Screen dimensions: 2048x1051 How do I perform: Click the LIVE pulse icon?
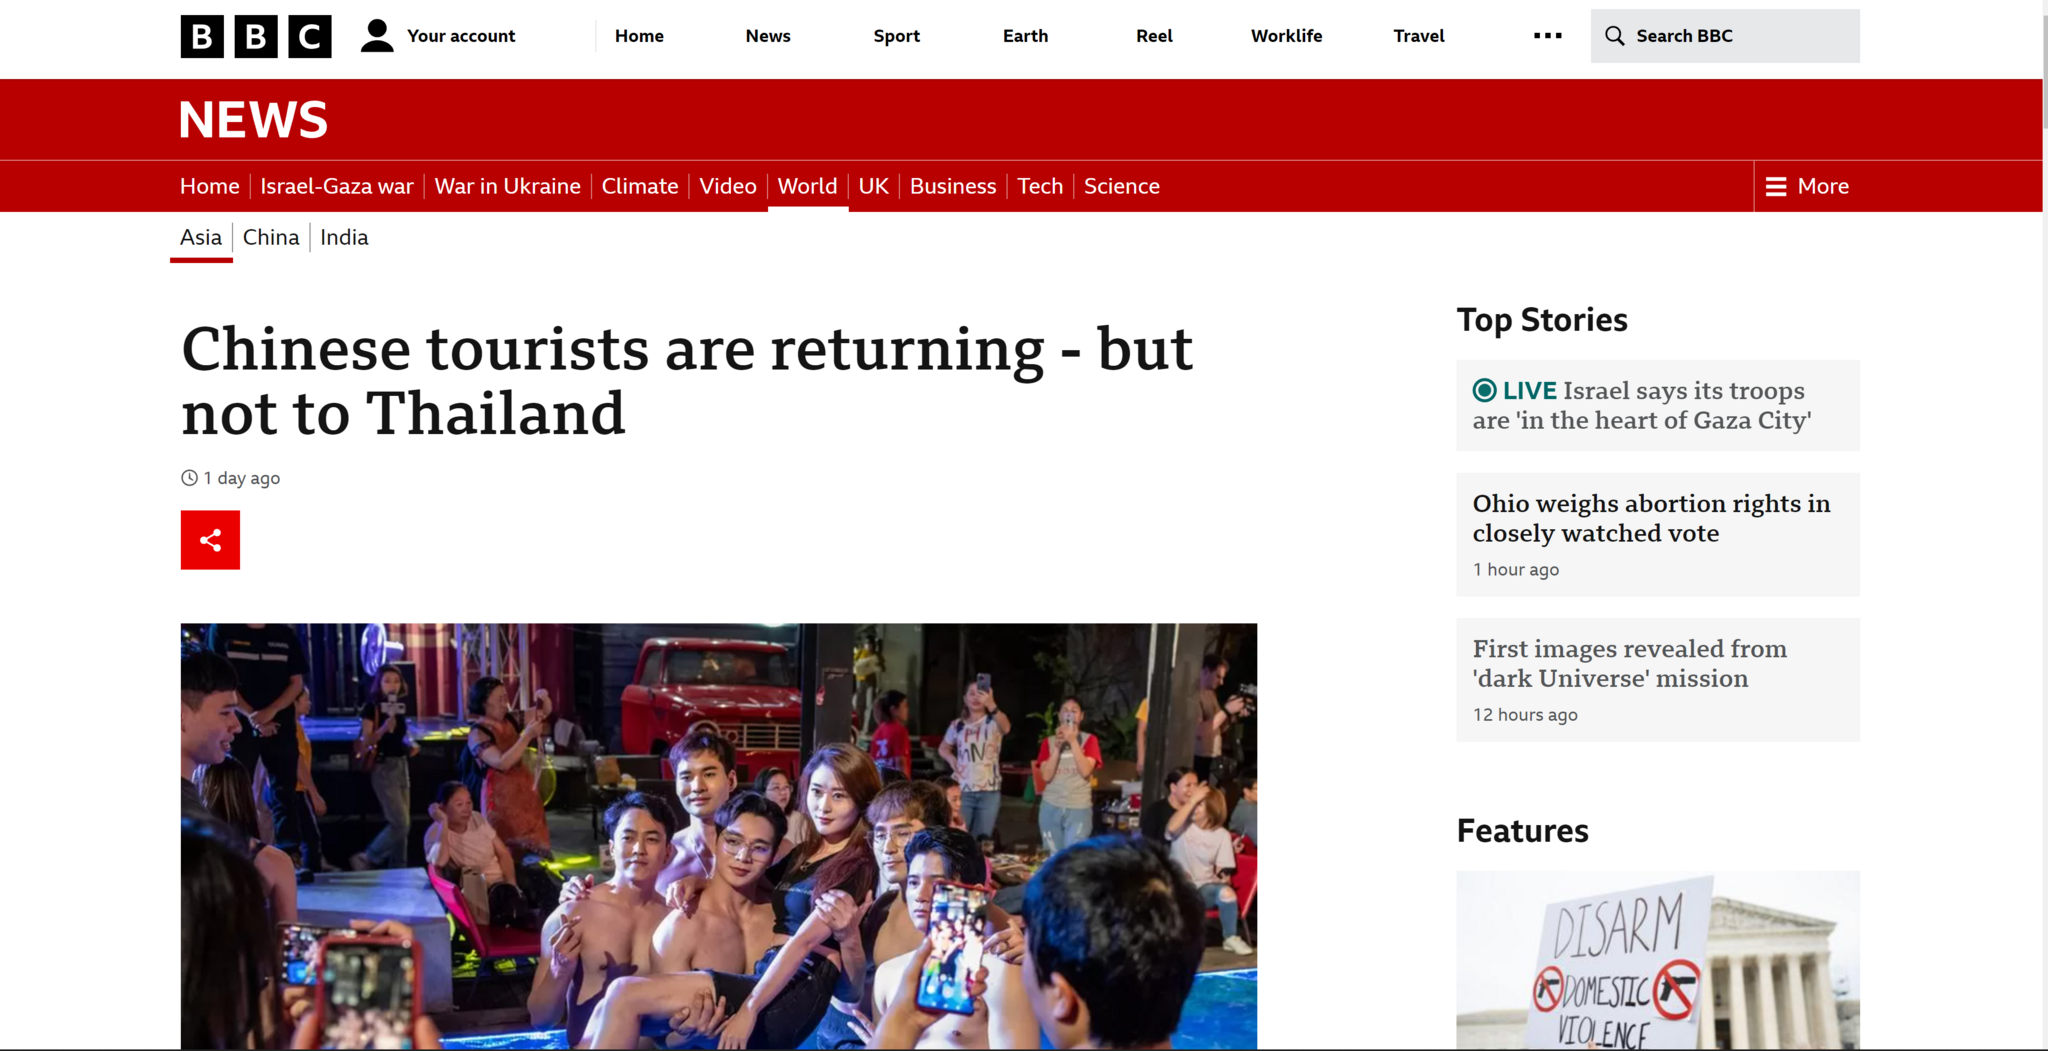click(x=1485, y=390)
